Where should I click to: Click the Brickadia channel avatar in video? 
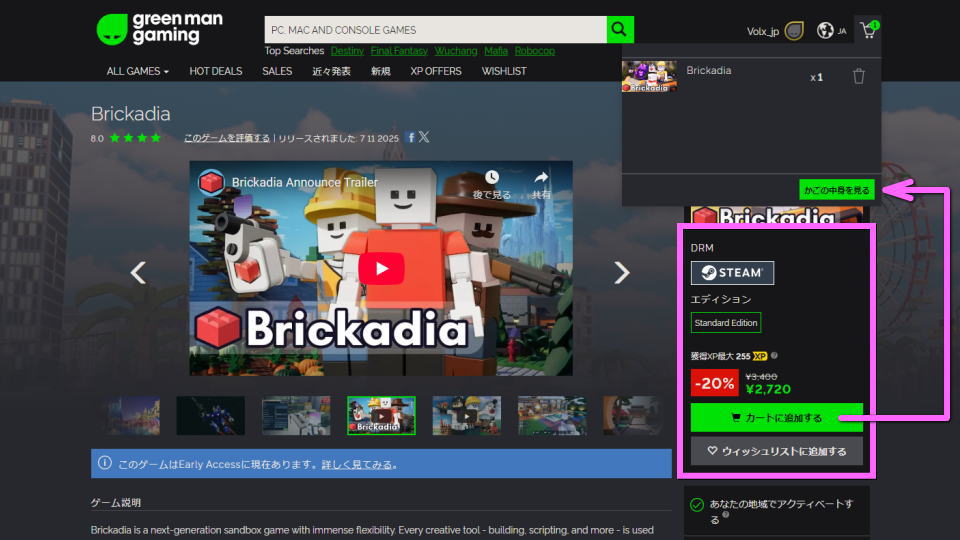tap(211, 182)
